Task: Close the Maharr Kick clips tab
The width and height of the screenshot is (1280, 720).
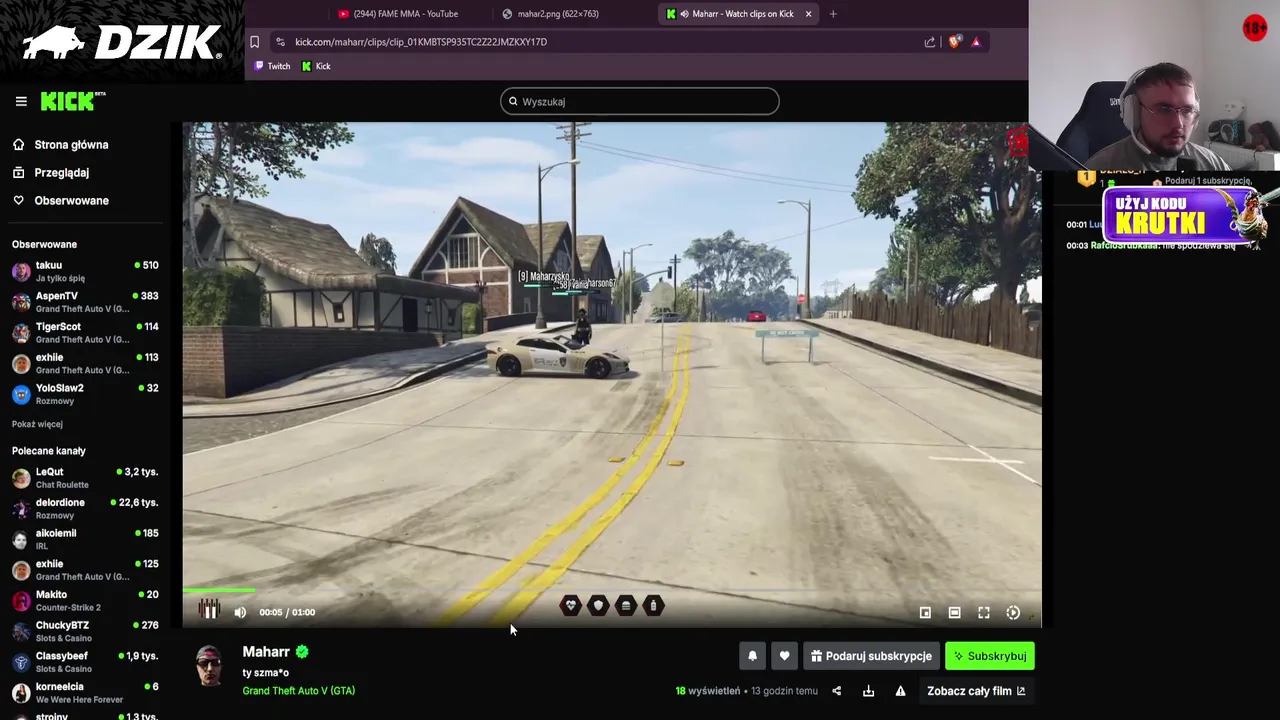Action: pyautogui.click(x=808, y=14)
